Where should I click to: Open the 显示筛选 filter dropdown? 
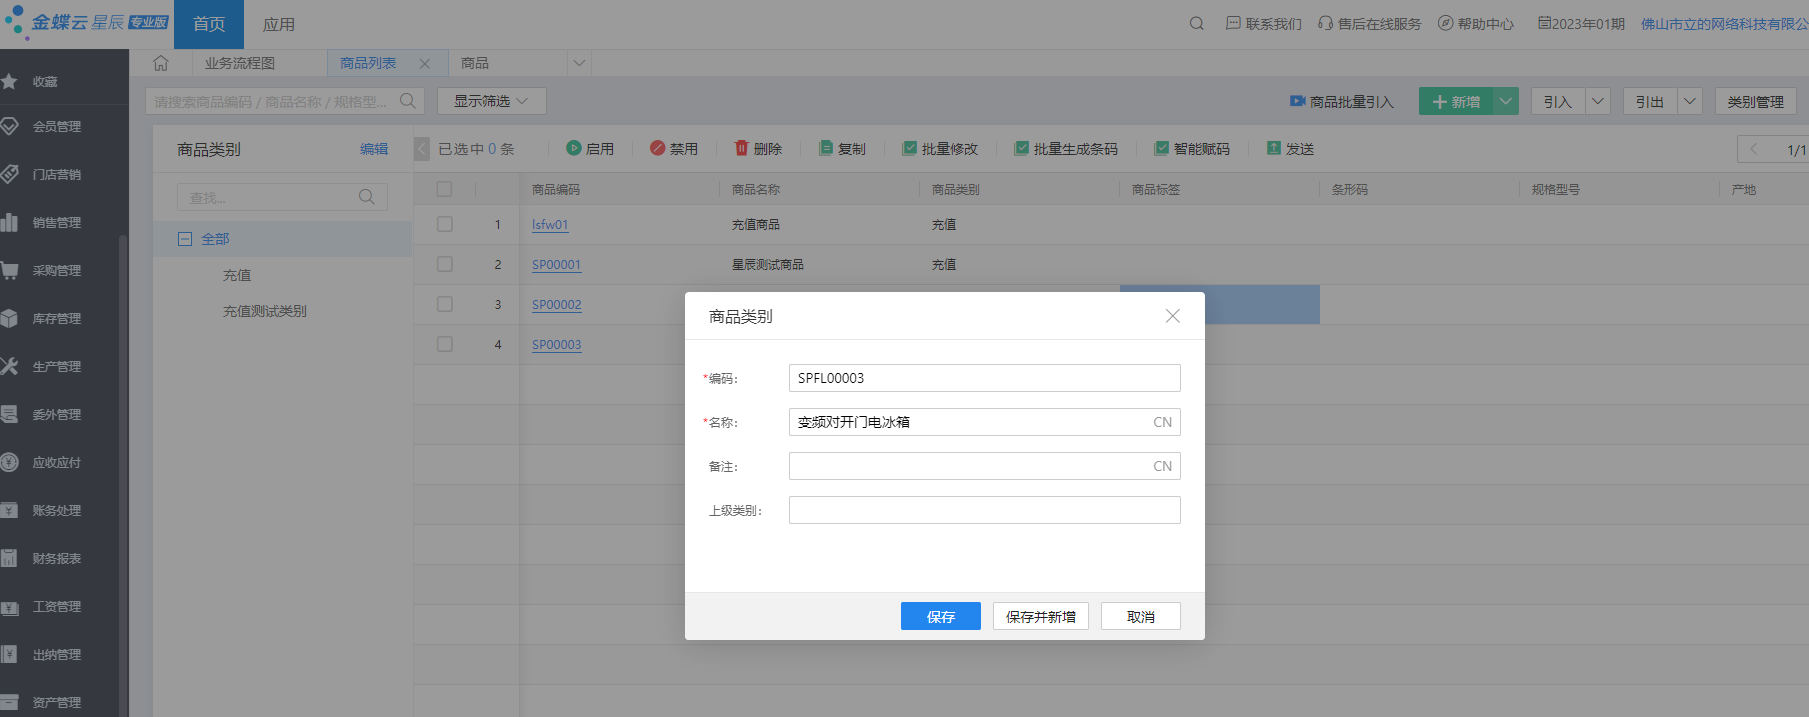[491, 101]
